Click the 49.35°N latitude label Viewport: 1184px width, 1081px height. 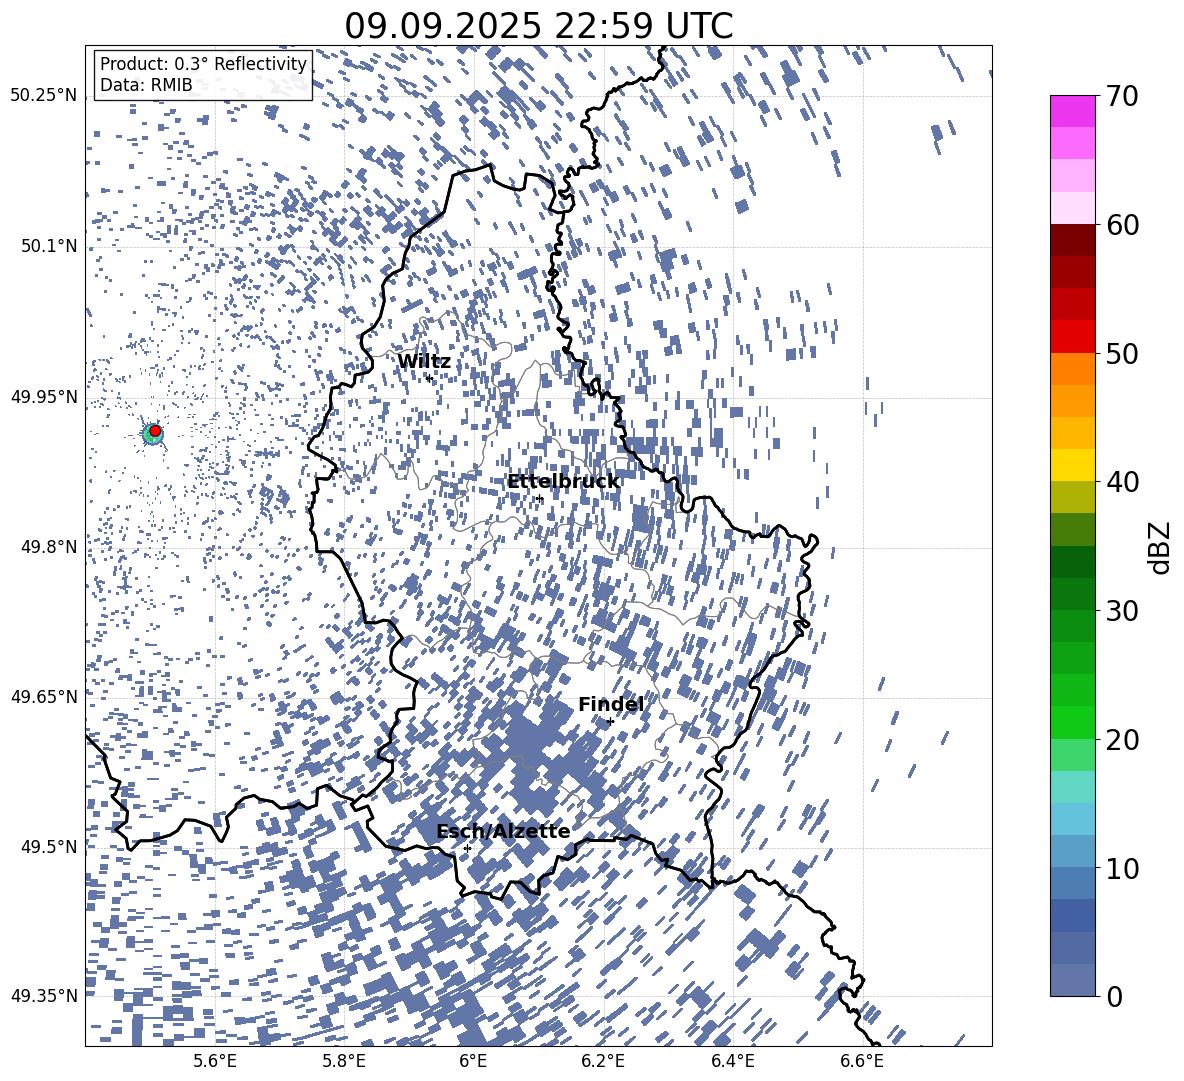click(x=44, y=996)
